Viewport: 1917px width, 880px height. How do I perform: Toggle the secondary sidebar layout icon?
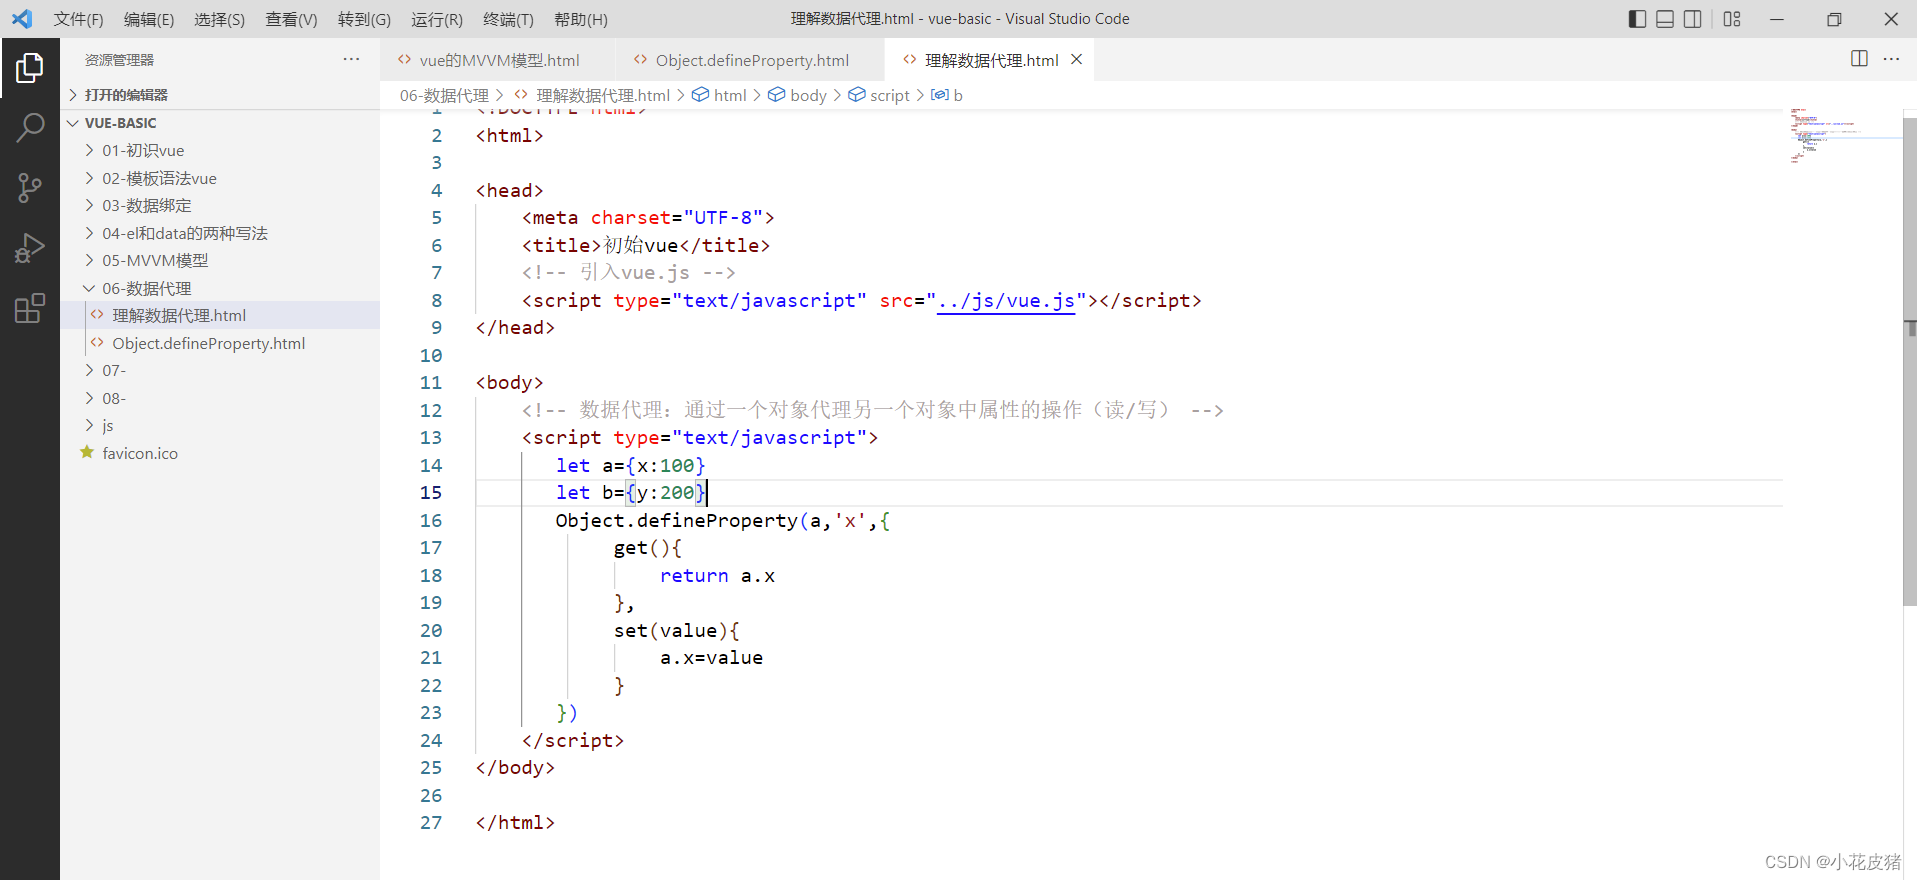[1693, 19]
